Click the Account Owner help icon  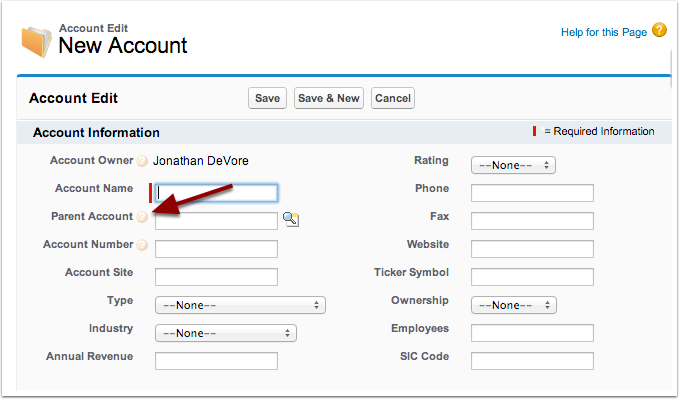pos(142,161)
